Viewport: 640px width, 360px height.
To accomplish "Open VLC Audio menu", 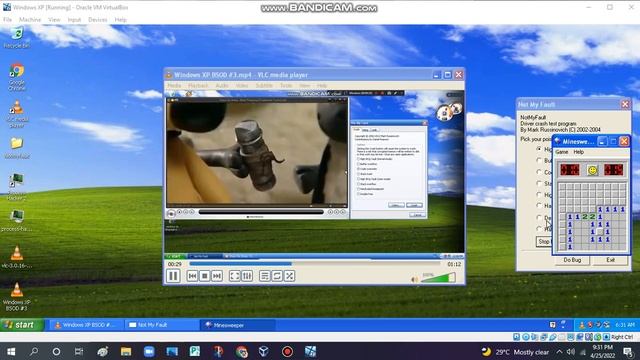I will point(222,86).
